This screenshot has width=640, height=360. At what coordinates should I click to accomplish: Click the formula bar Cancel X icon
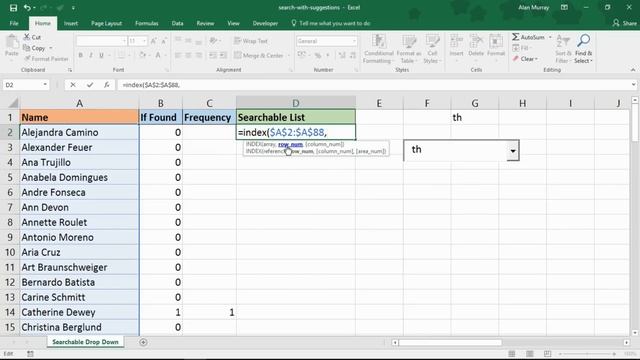point(73,85)
